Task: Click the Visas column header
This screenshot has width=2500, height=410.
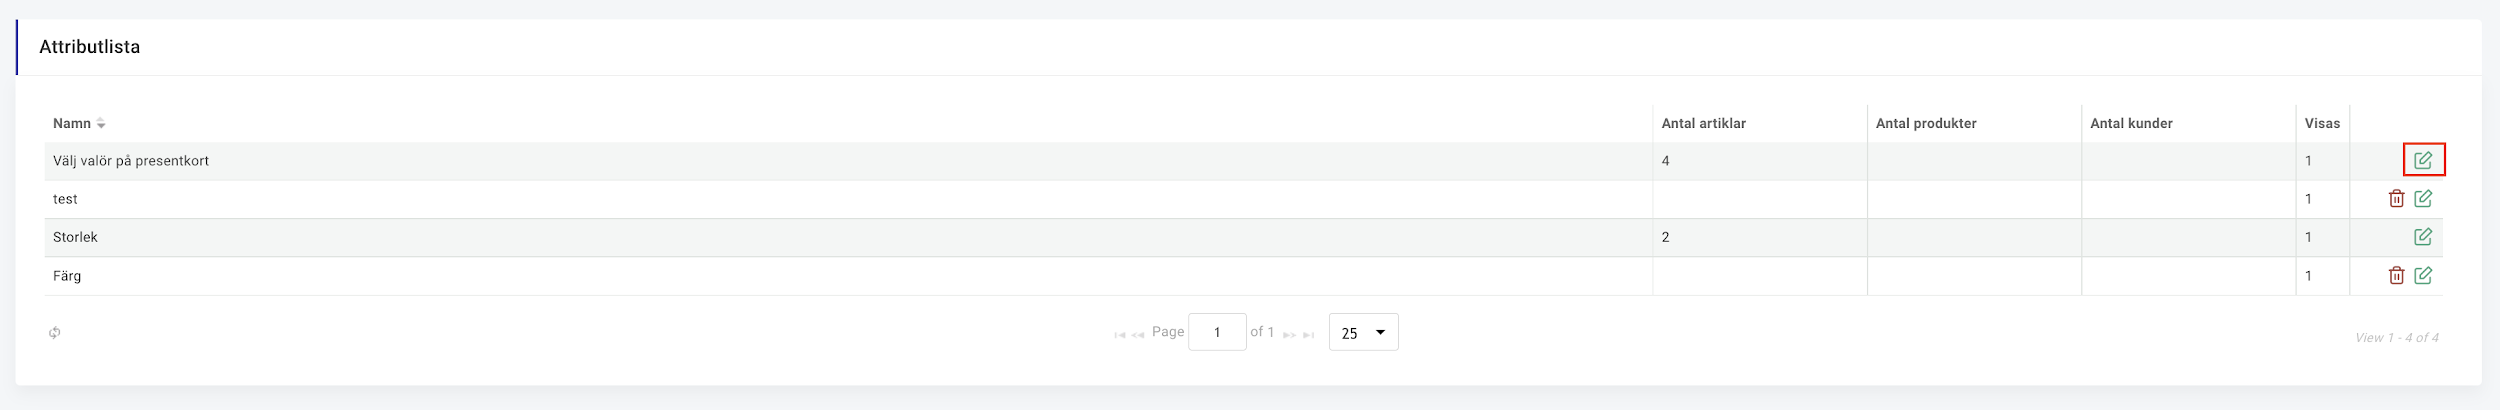Action: click(2322, 123)
